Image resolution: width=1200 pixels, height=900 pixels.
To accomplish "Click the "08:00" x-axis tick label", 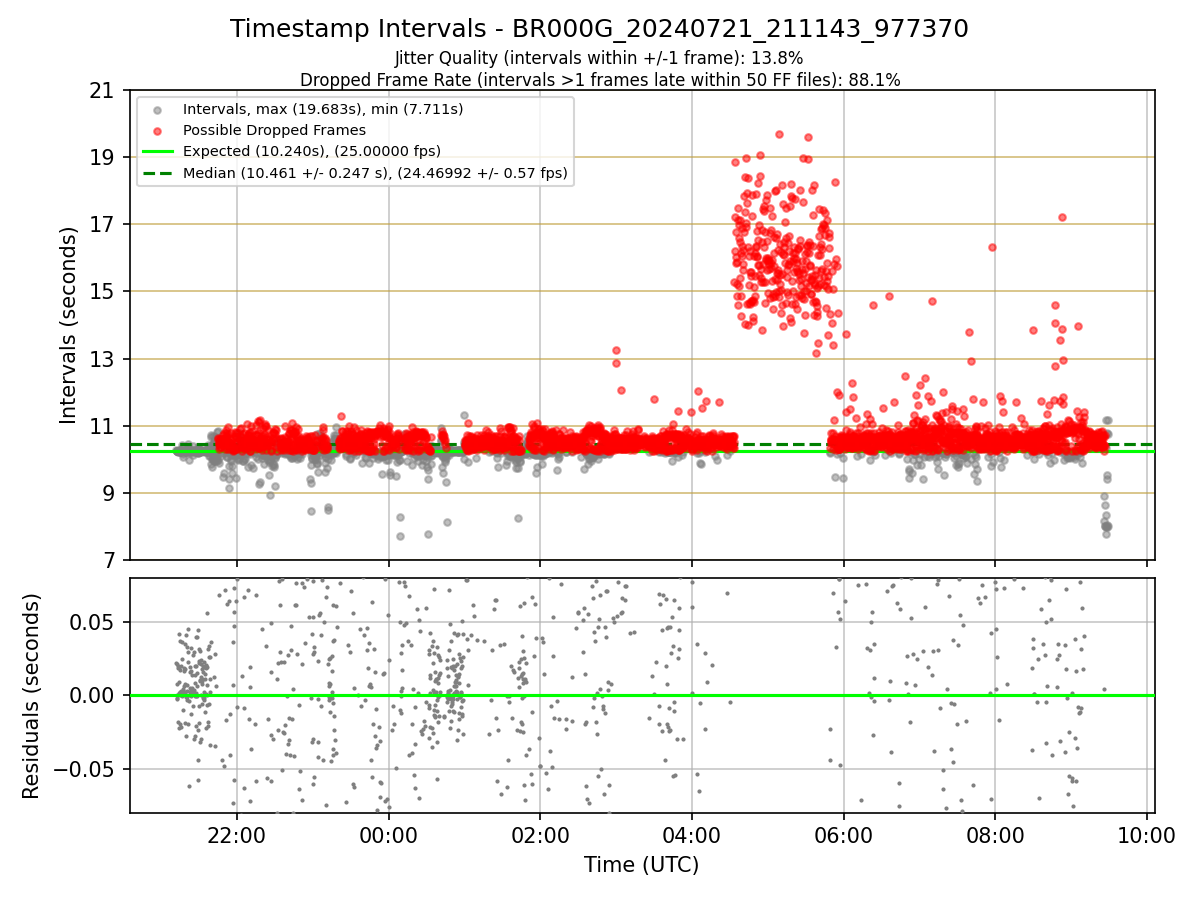I will (994, 833).
